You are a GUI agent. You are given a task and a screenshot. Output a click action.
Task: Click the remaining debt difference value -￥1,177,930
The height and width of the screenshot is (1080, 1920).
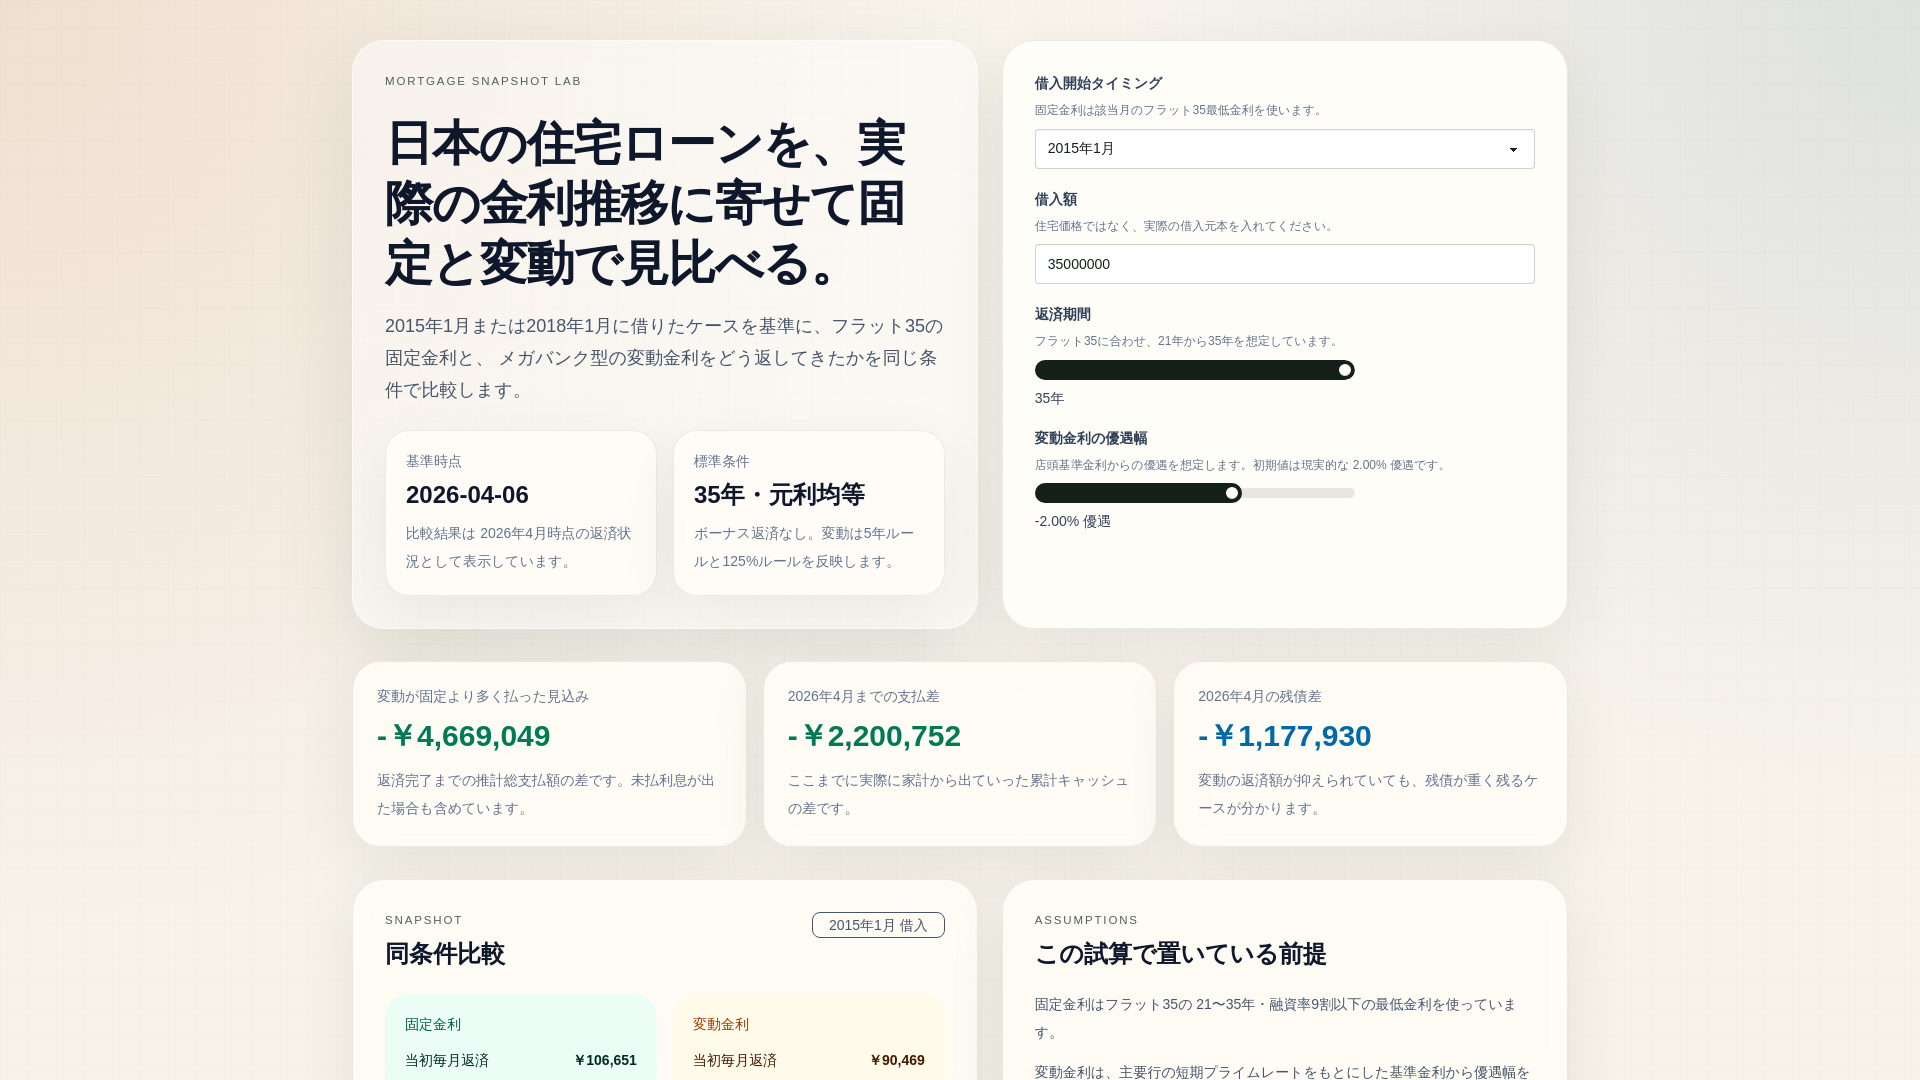point(1284,736)
